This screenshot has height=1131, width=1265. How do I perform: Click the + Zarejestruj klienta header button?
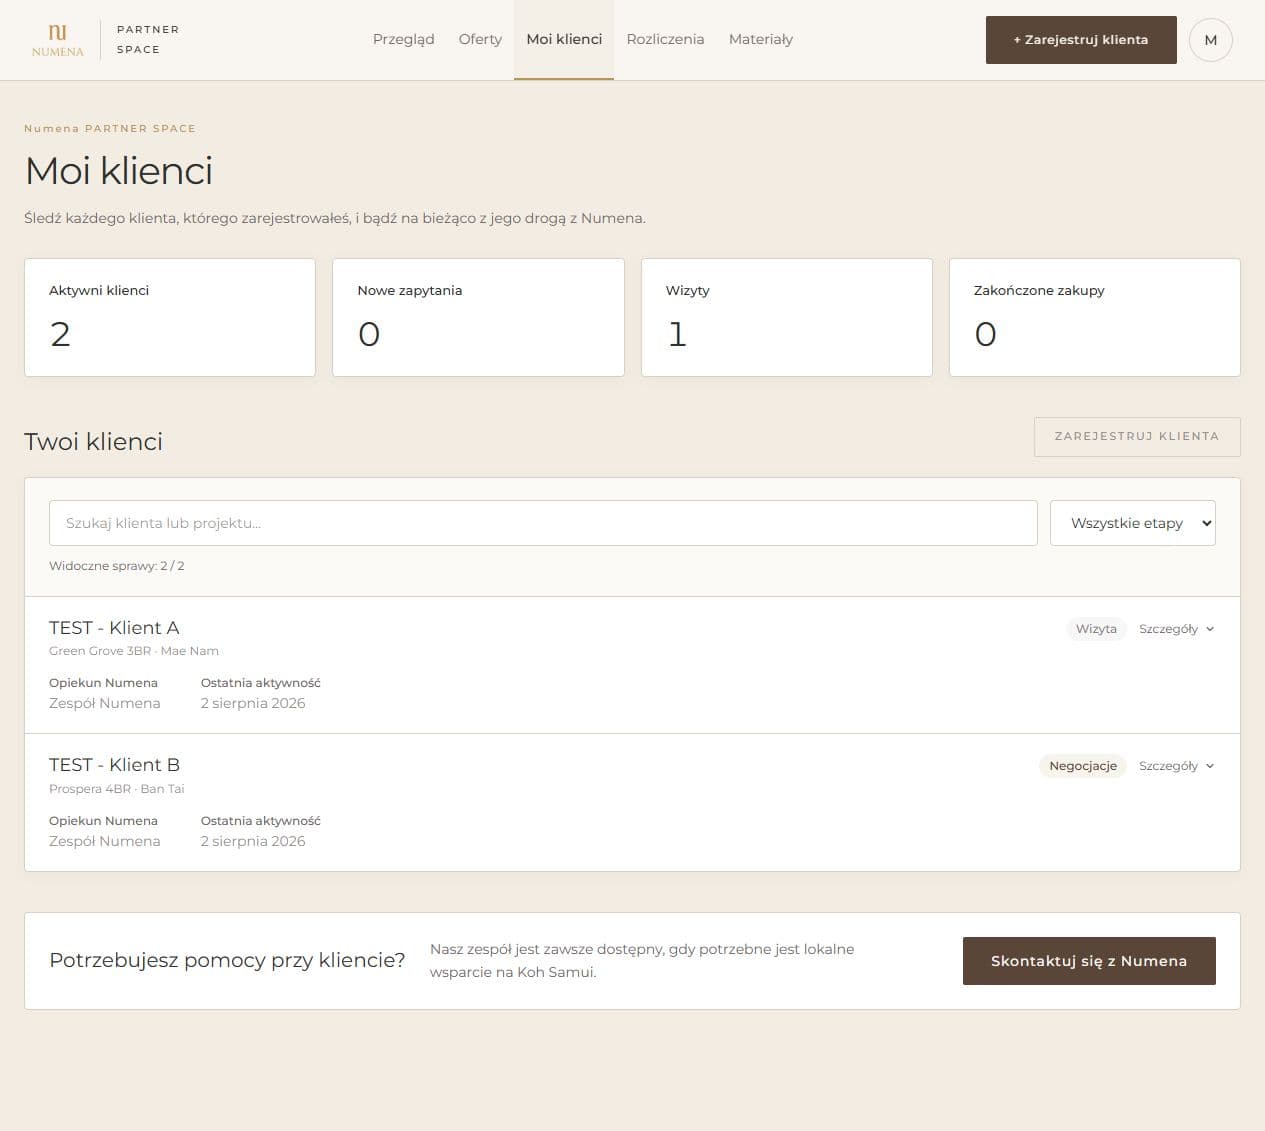pos(1081,40)
